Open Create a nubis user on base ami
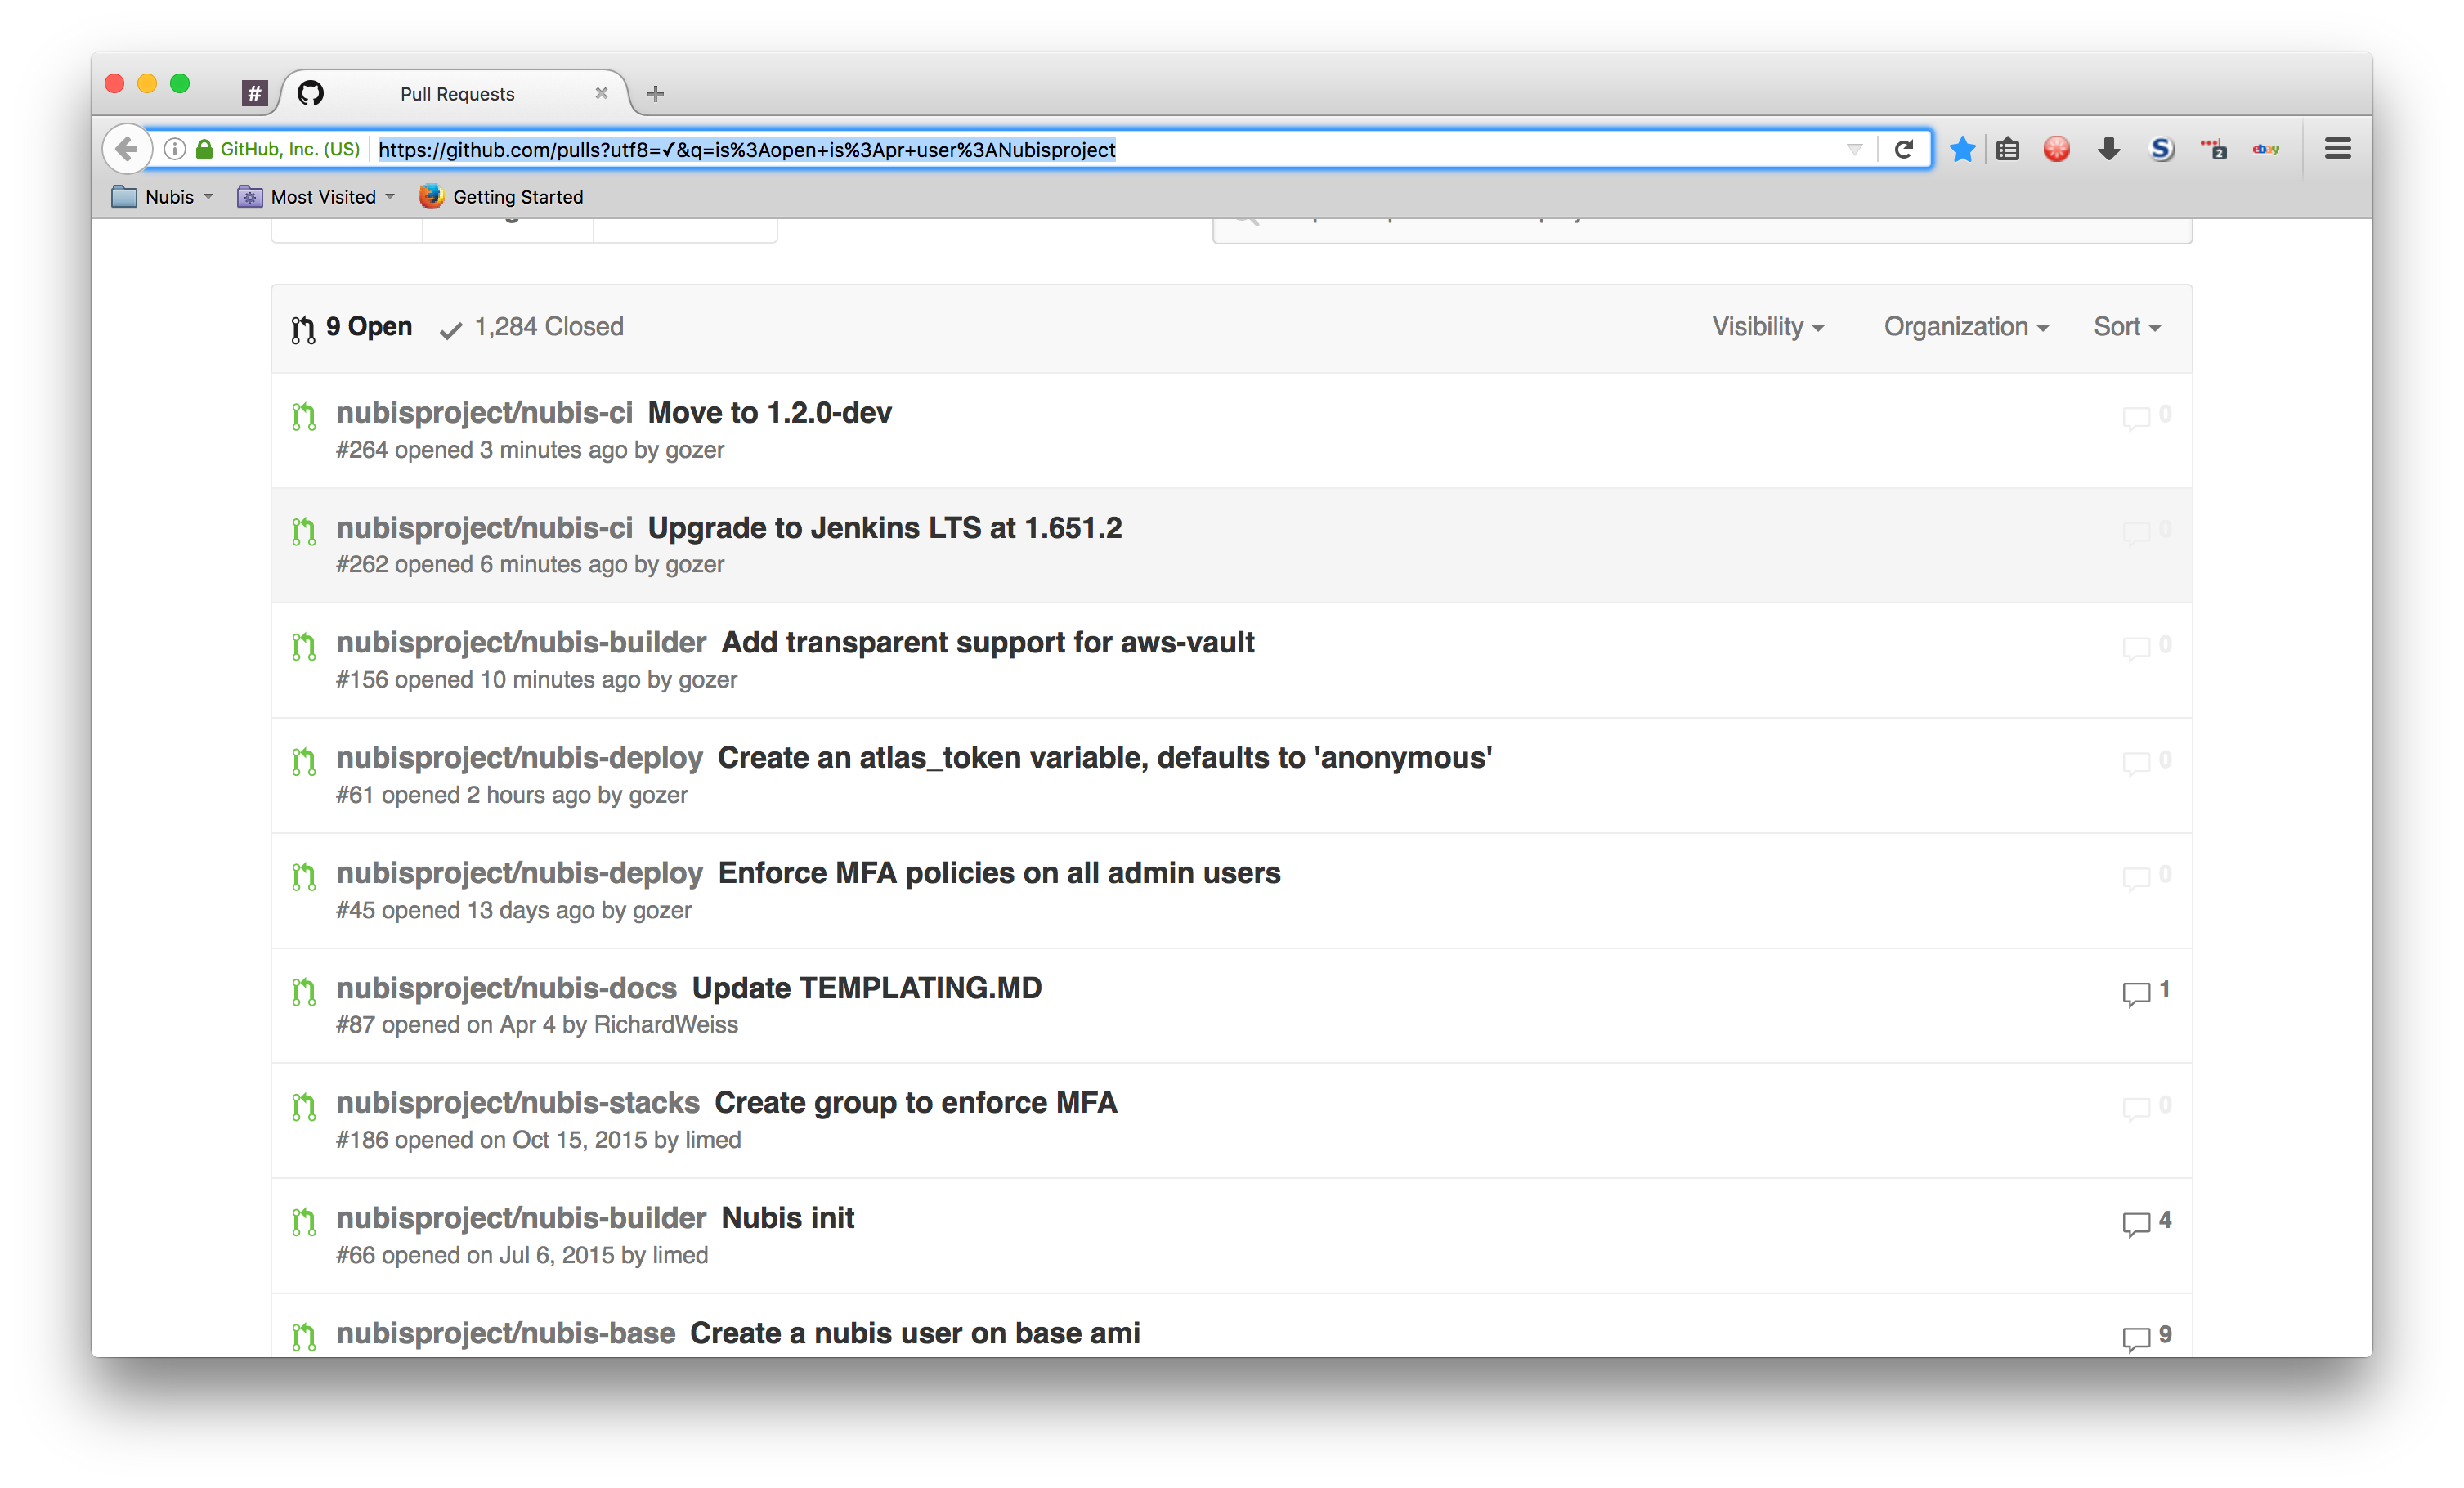Viewport: 2464px width, 1488px height. pos(914,1332)
